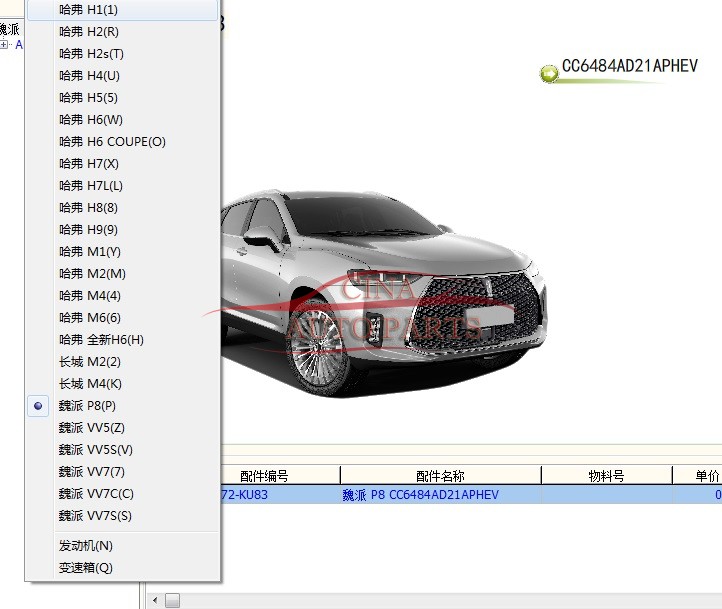Select 哈弗 H9(9) in the model list
This screenshot has width=722, height=609.
click(x=88, y=230)
